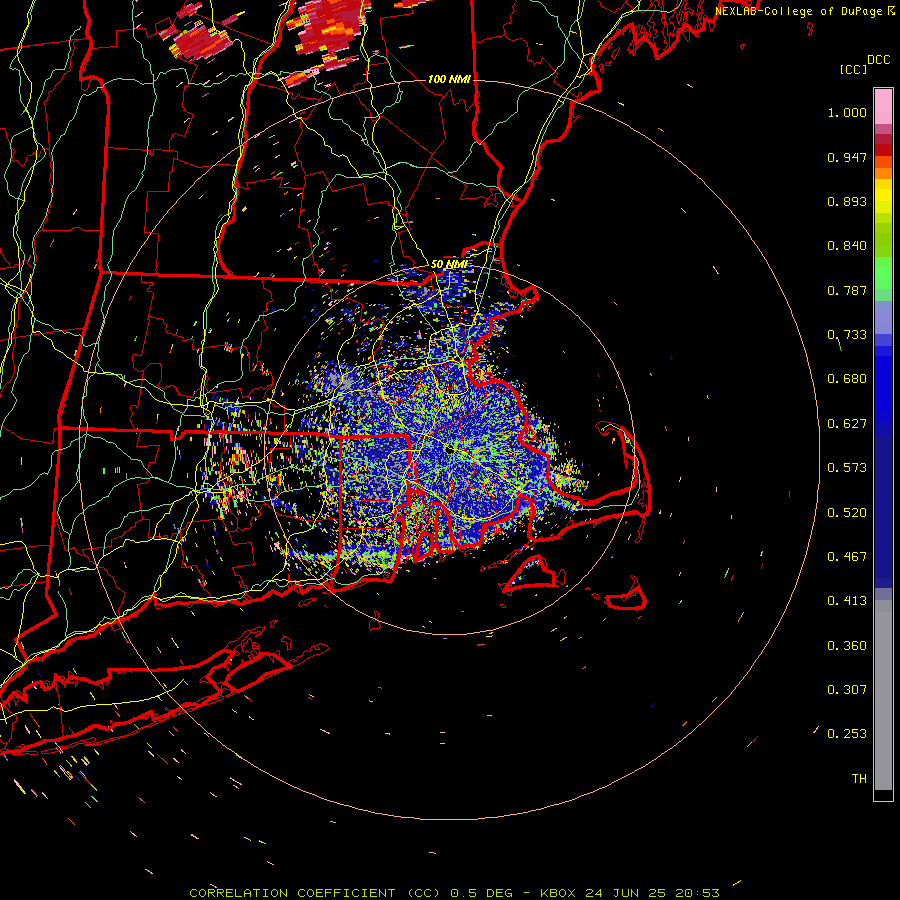Click the 24 JUN 25 date in caption

tap(625, 893)
